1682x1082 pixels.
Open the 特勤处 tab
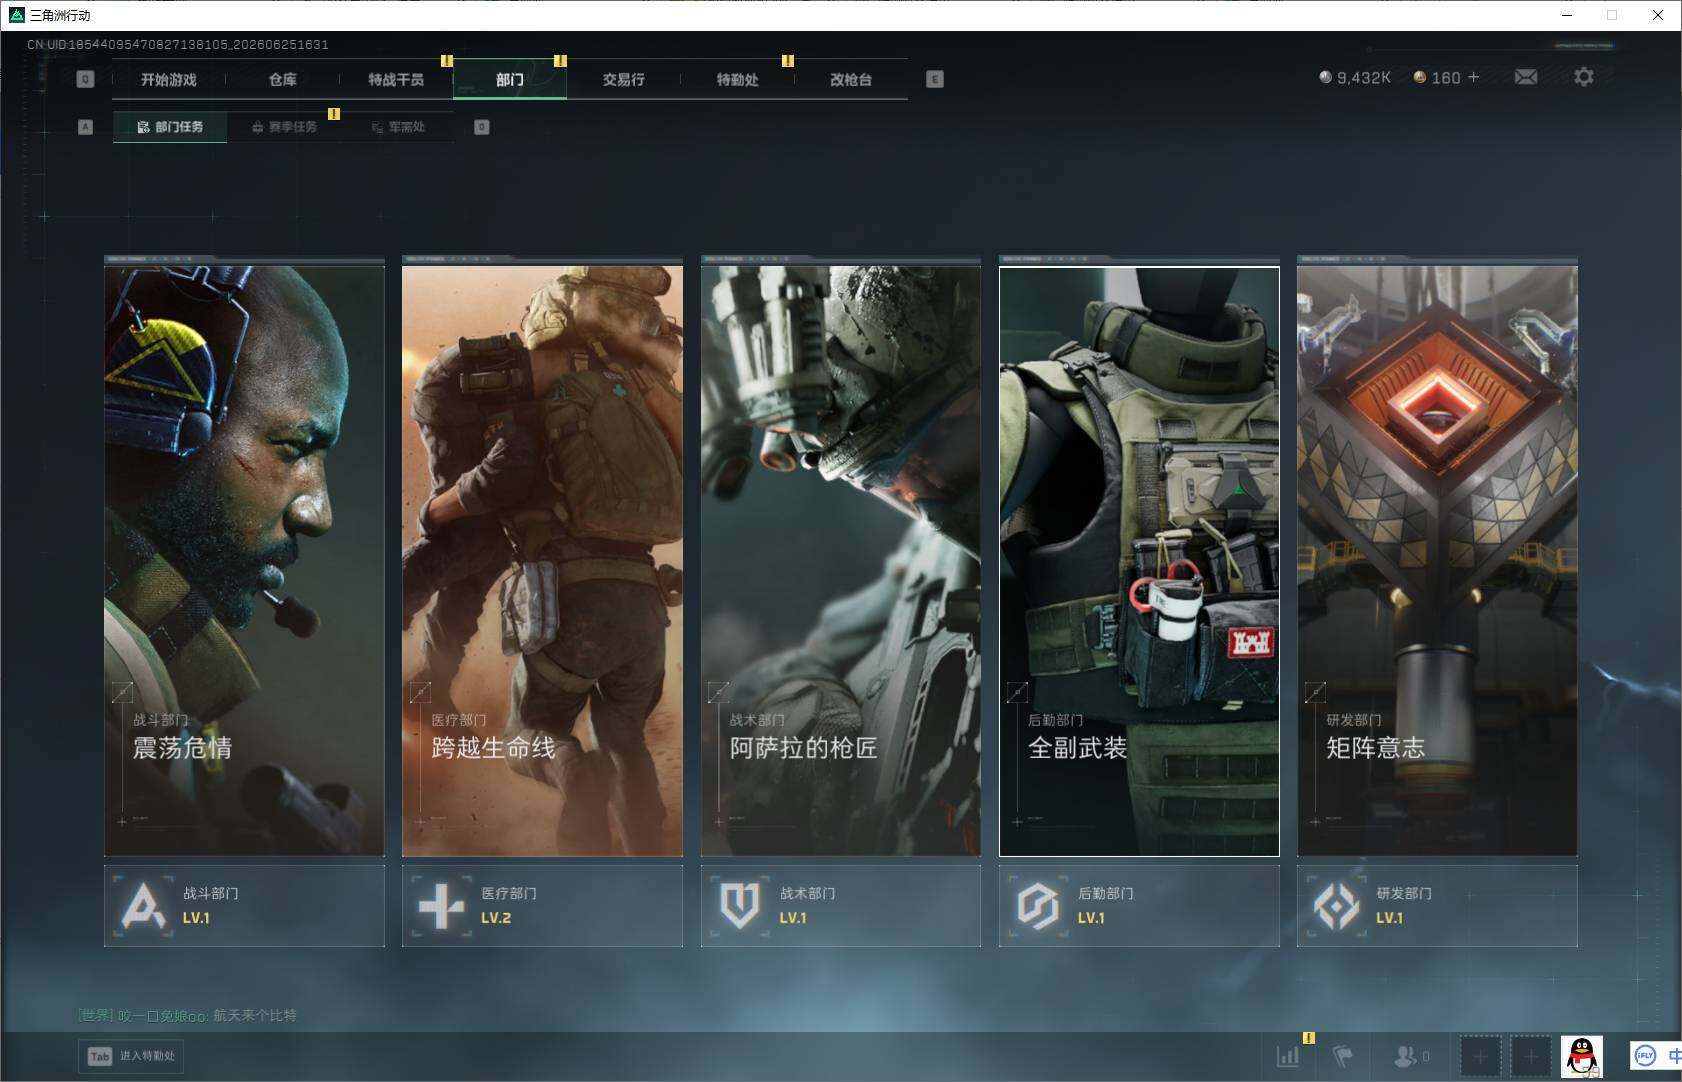click(x=737, y=79)
